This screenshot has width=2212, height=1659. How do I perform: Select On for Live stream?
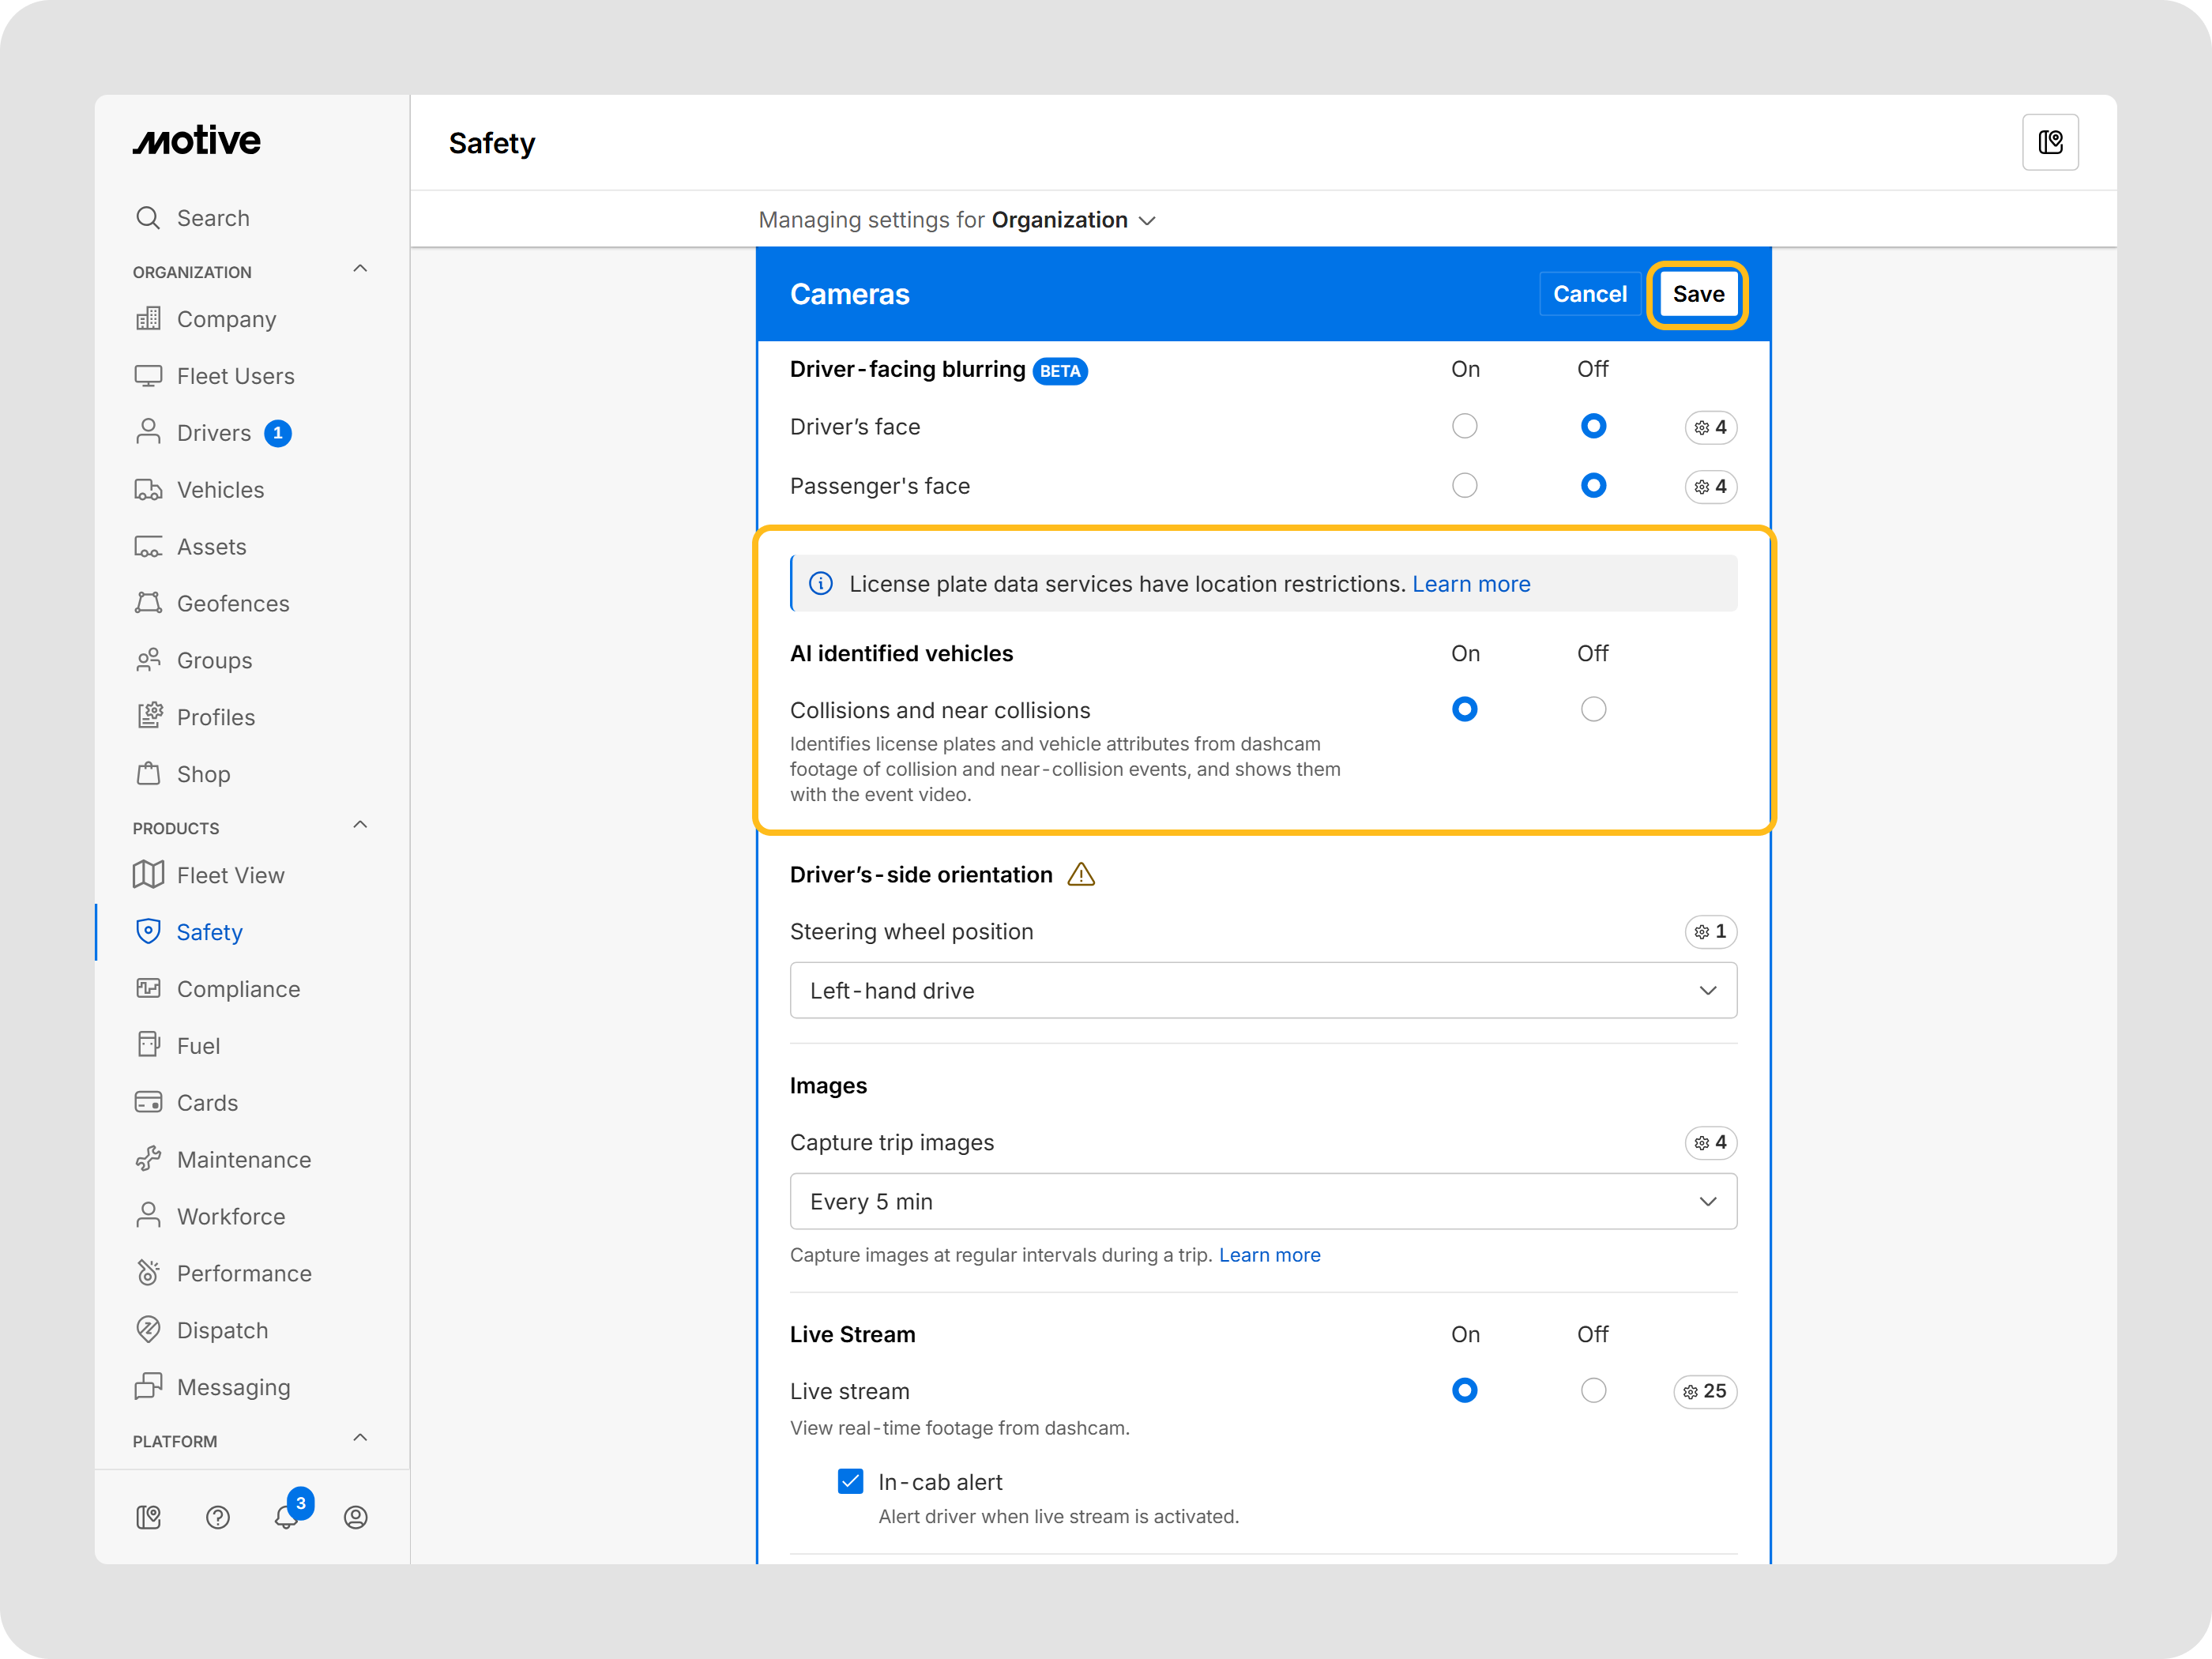(x=1464, y=1390)
